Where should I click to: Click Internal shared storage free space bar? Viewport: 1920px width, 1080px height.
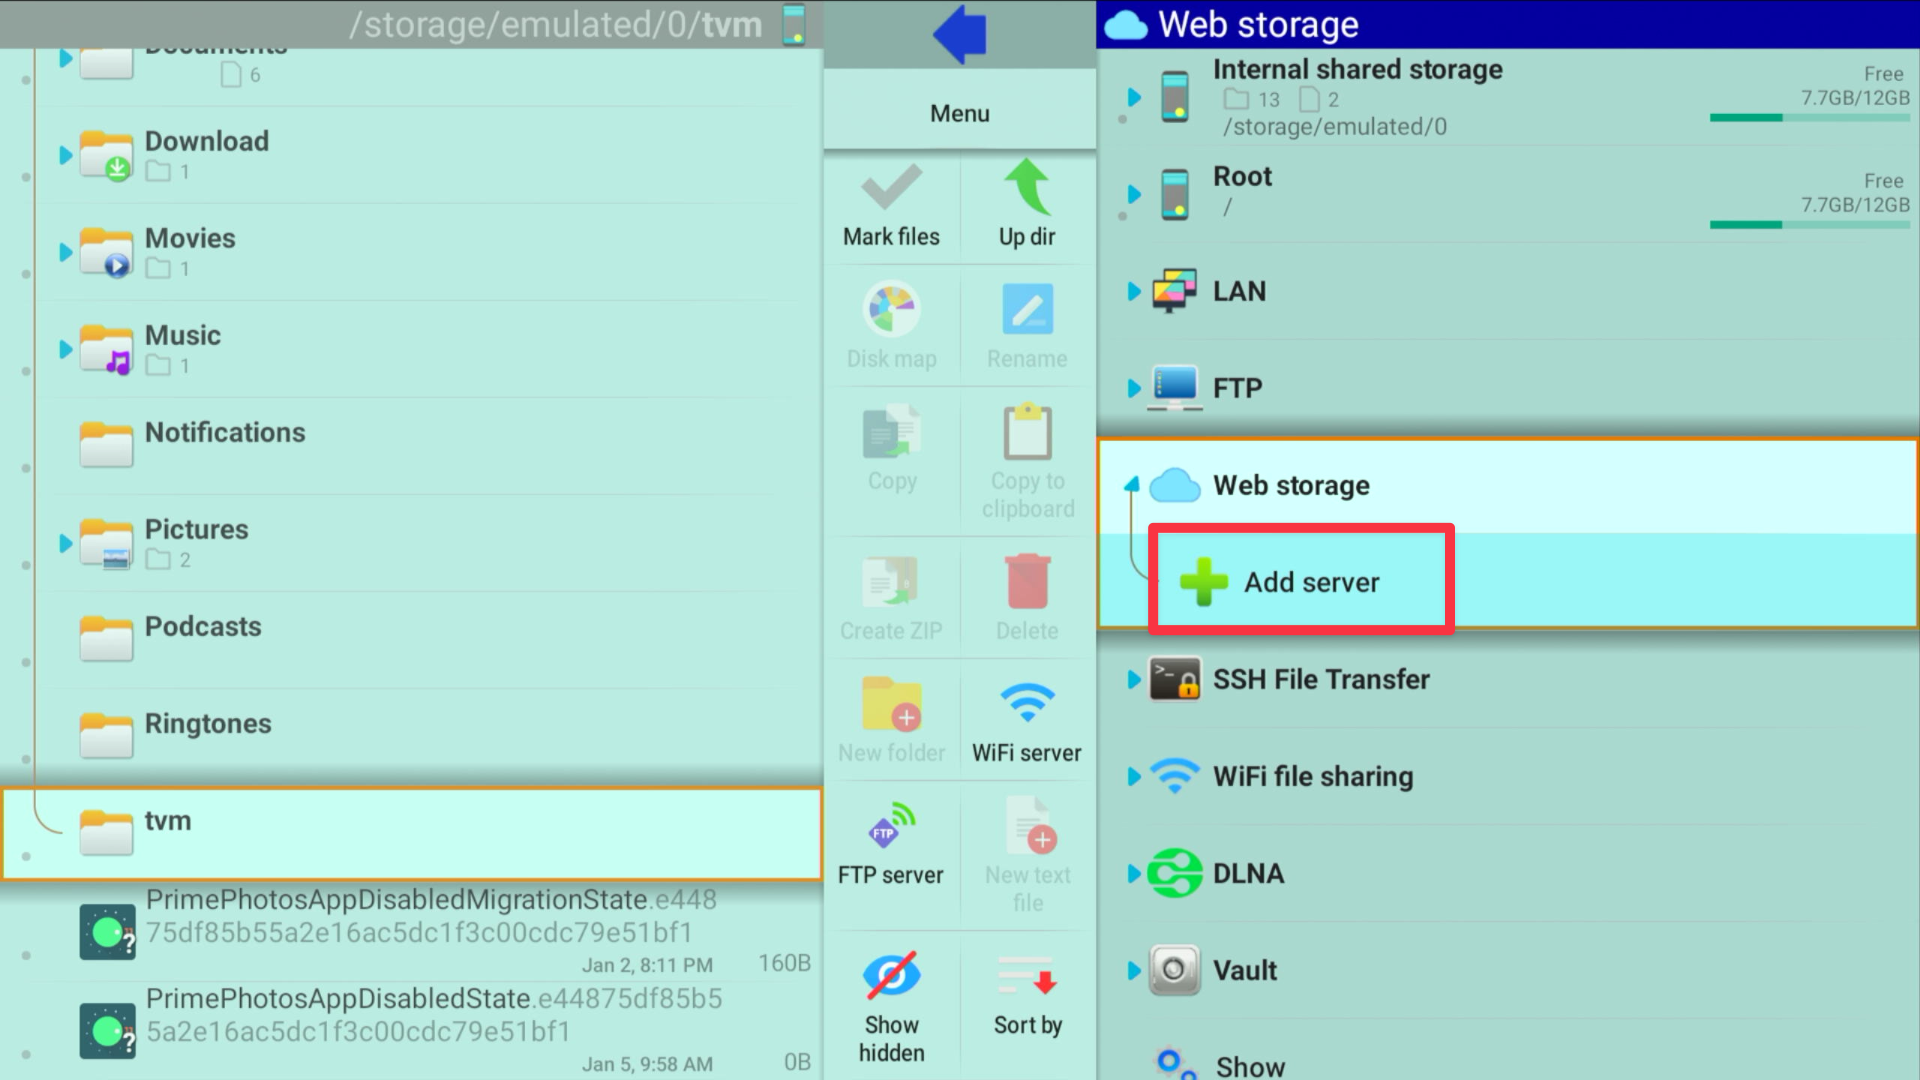tap(1808, 118)
